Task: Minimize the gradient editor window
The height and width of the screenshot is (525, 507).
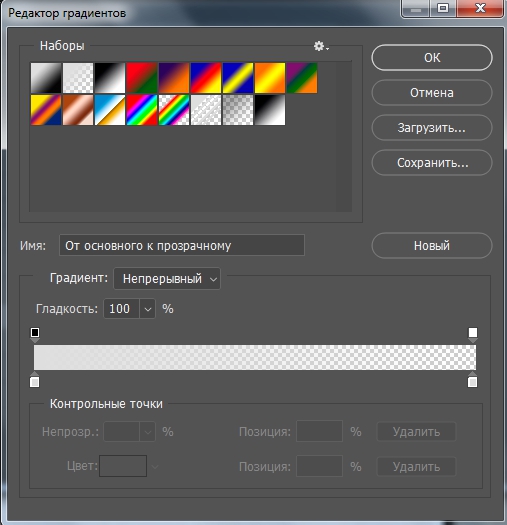Action: click(416, 8)
